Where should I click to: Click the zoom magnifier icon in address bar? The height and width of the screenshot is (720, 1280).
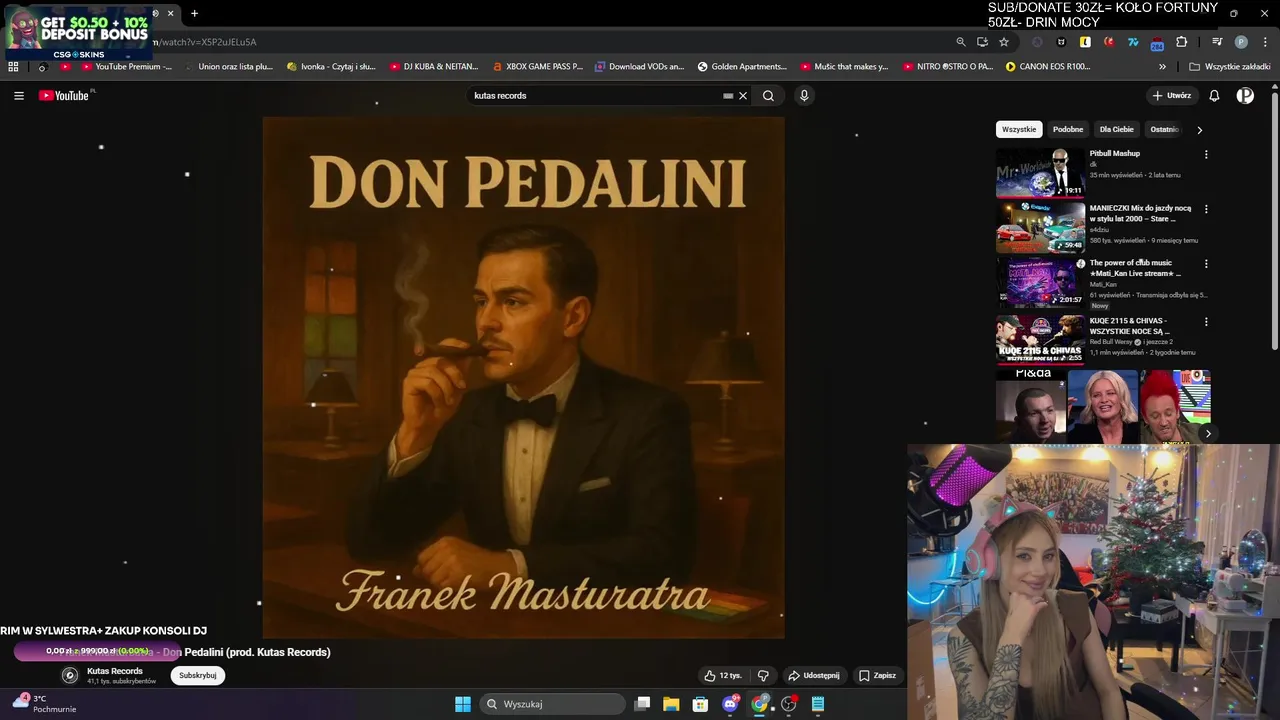961,42
